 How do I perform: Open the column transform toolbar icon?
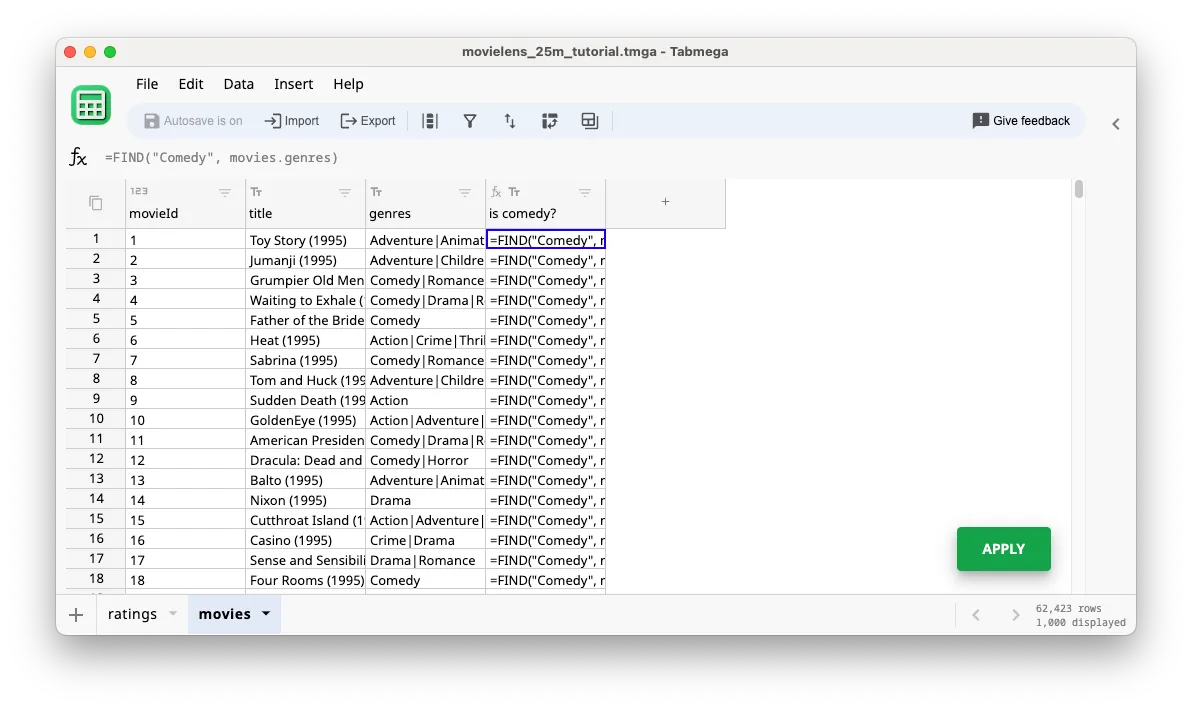pyautogui.click(x=549, y=120)
